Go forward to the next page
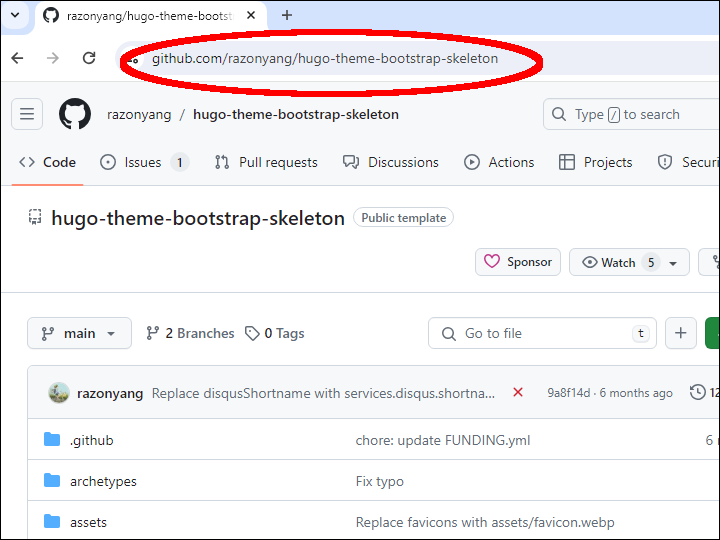This screenshot has height=540, width=720. [53, 58]
